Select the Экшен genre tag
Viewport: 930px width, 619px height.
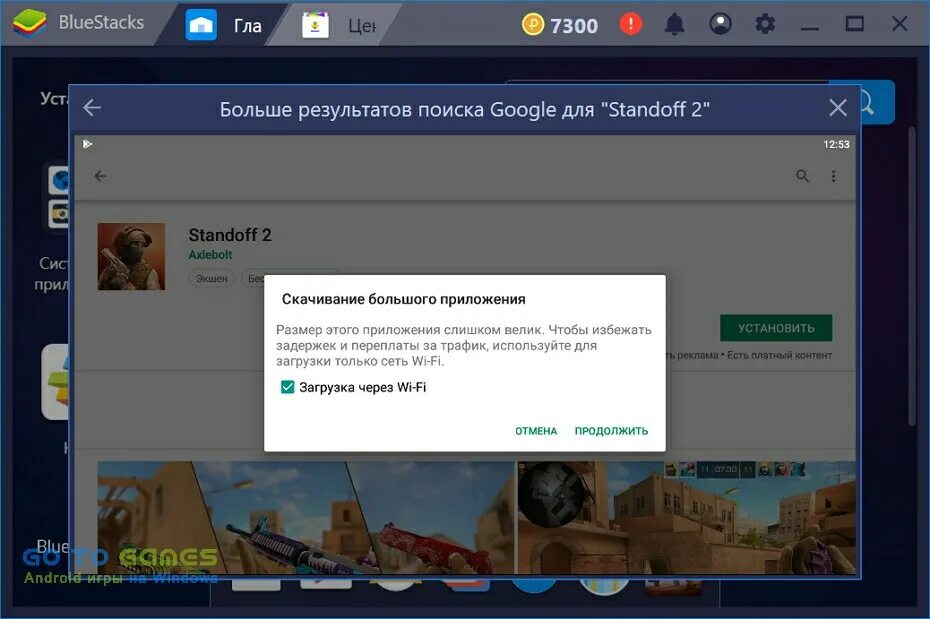(212, 278)
